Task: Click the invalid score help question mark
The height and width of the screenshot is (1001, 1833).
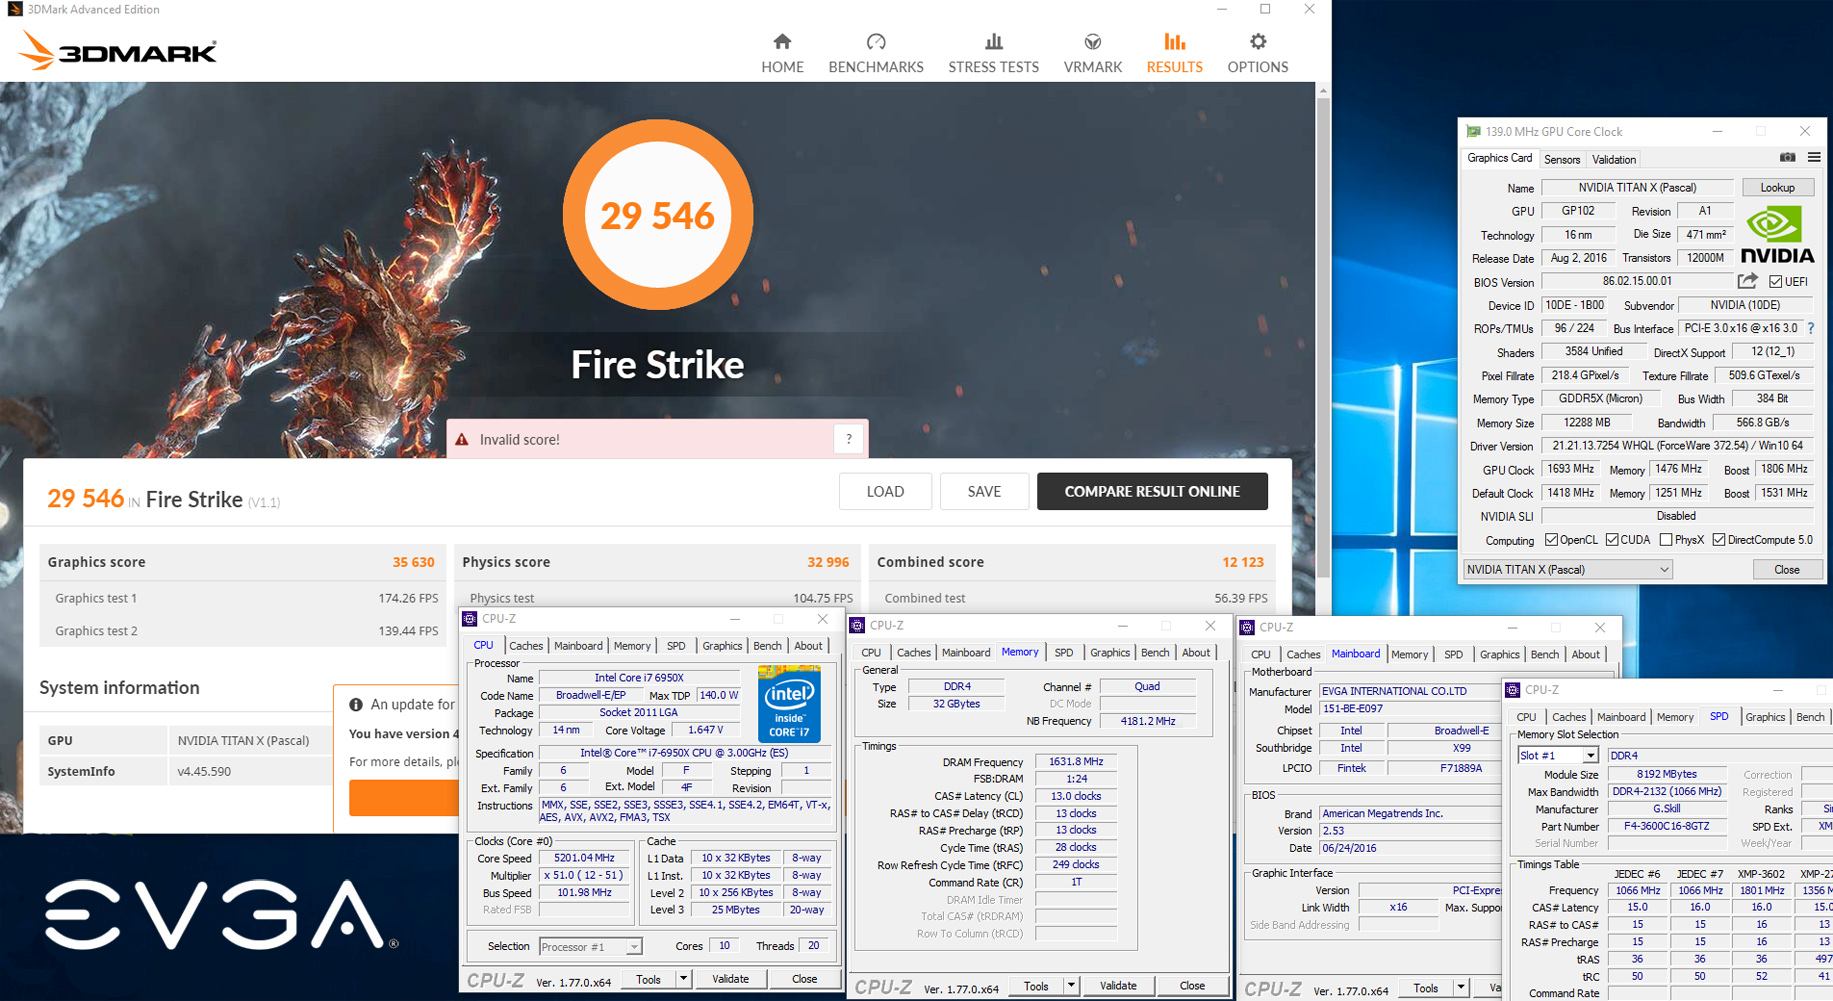Action: 849,439
